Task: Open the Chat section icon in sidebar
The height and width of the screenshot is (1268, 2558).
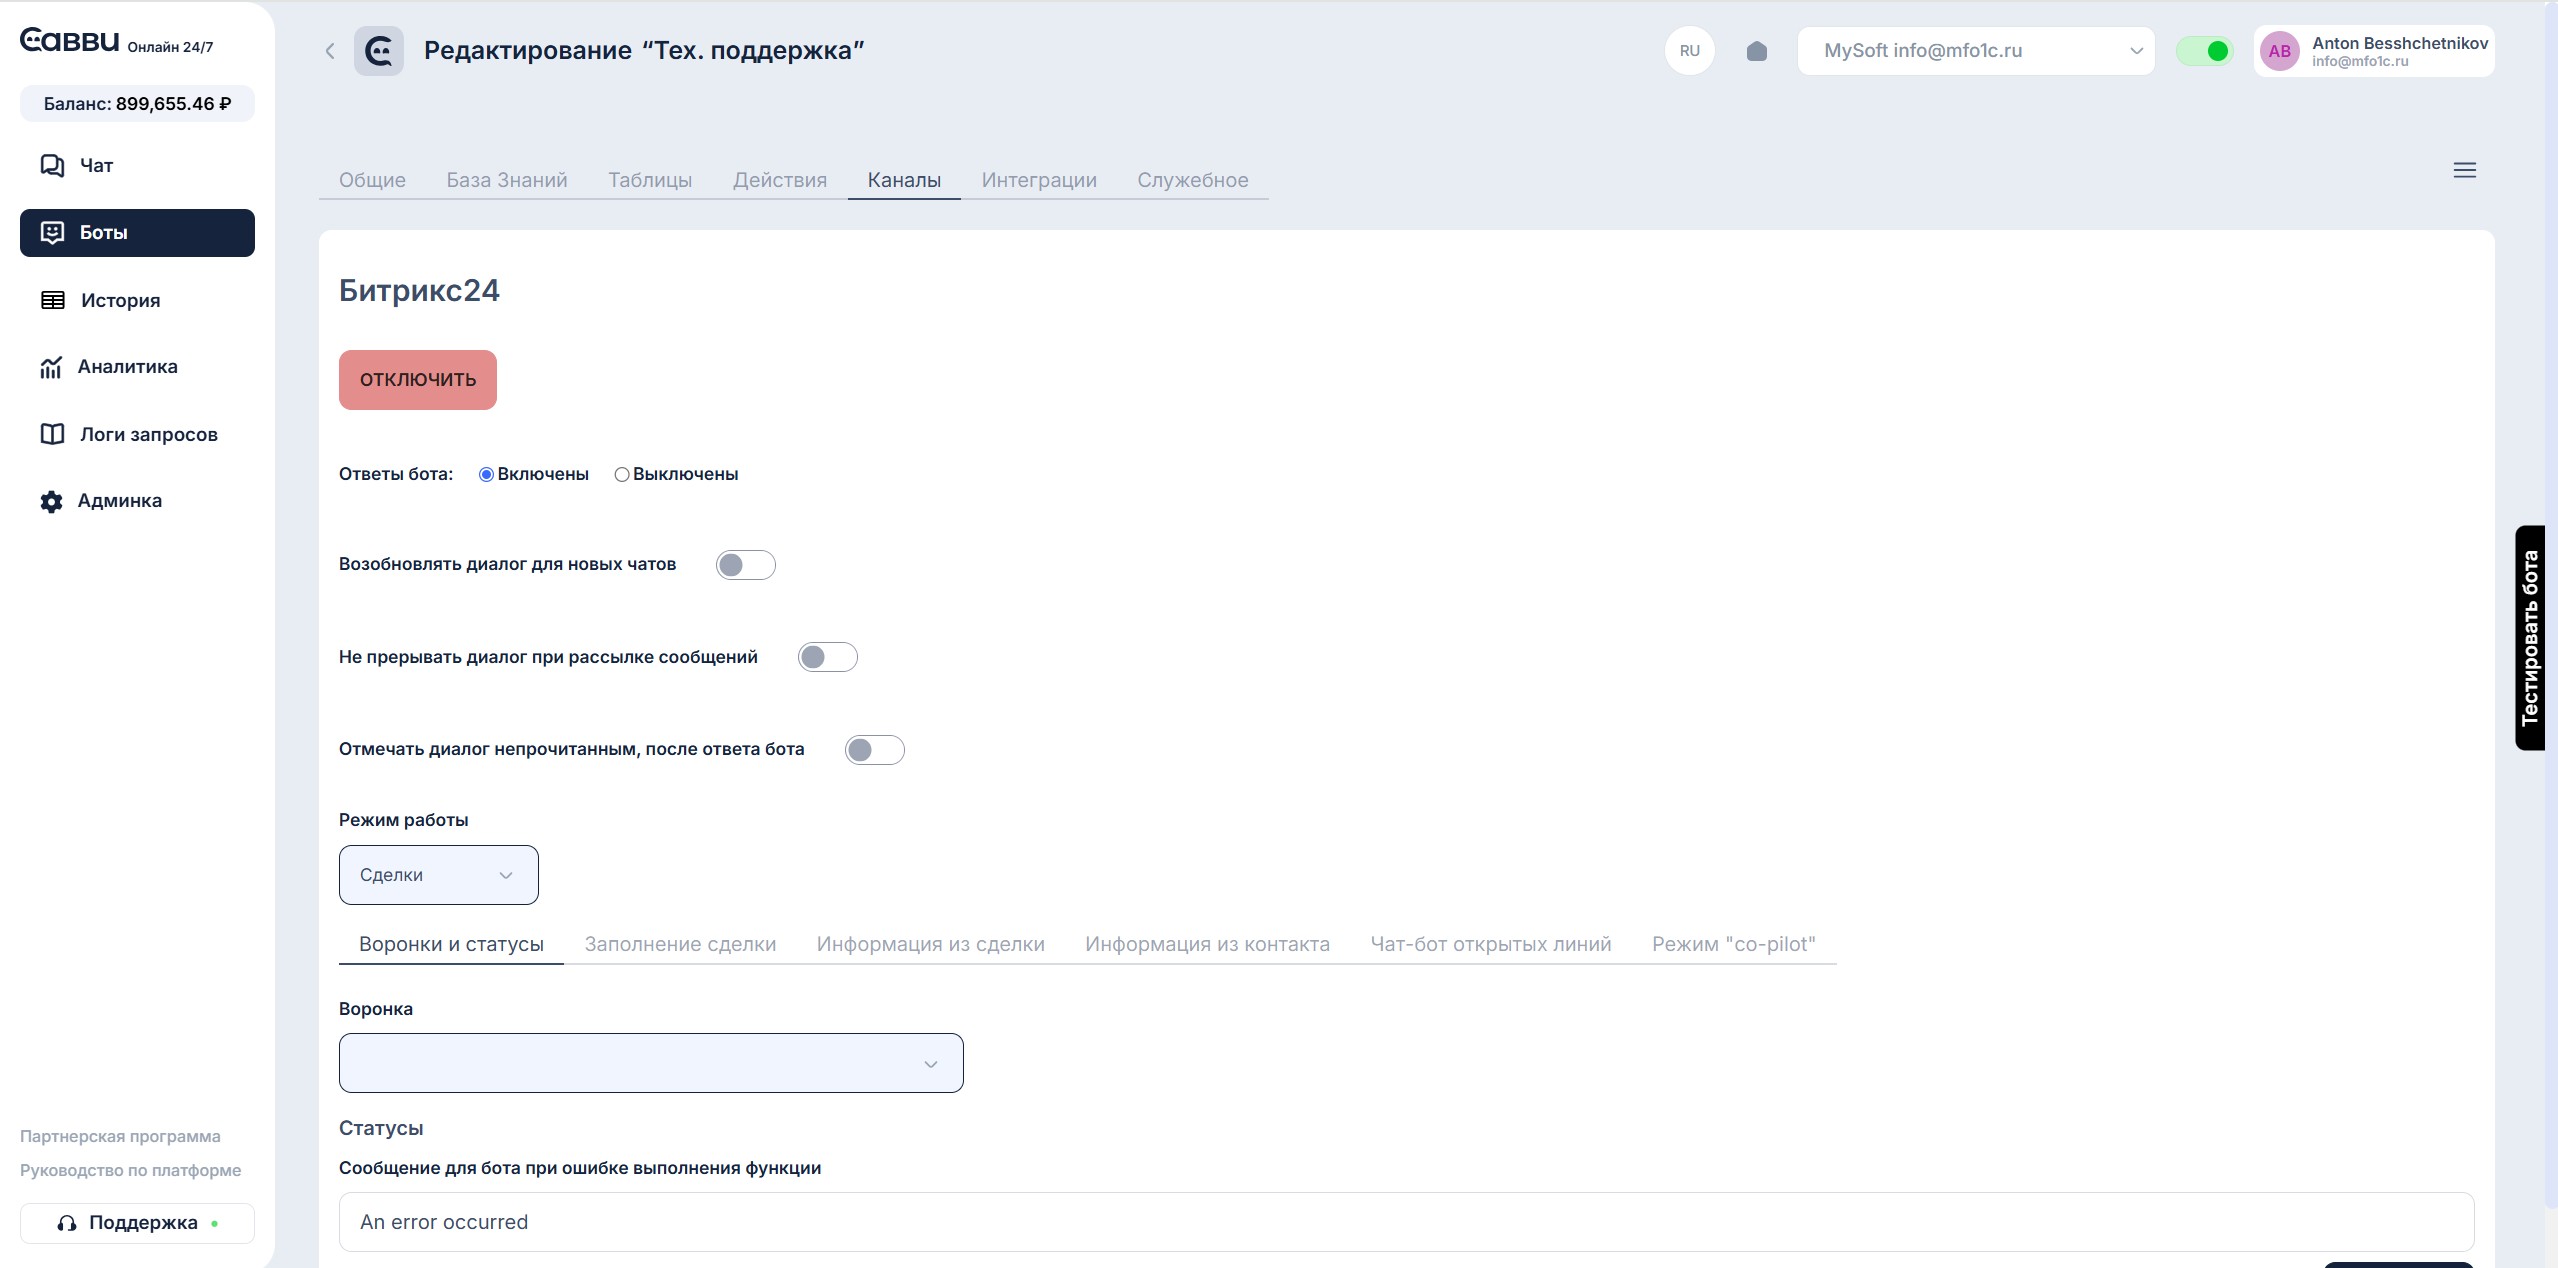Action: (52, 165)
